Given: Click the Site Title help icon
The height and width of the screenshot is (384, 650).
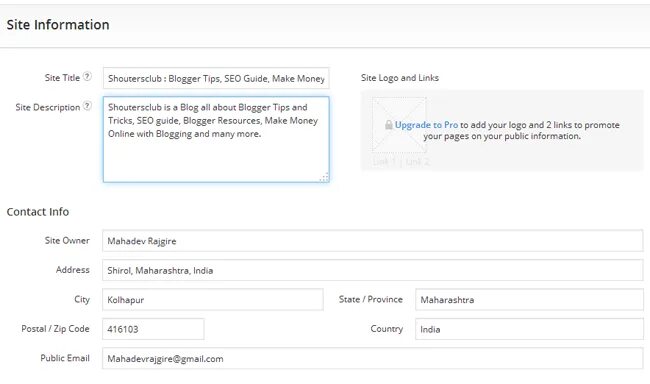Looking at the screenshot, I should (x=87, y=77).
